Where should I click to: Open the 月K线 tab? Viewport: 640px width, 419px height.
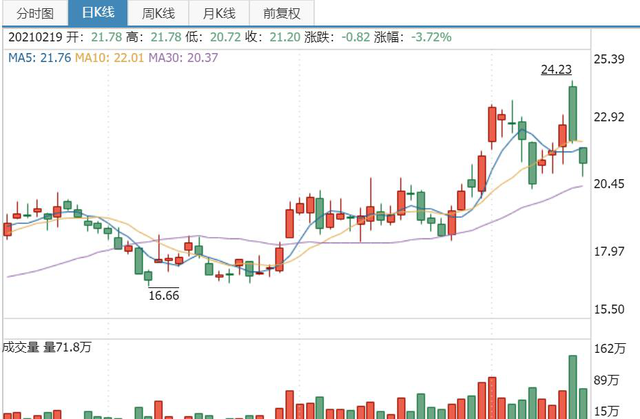[x=219, y=13]
